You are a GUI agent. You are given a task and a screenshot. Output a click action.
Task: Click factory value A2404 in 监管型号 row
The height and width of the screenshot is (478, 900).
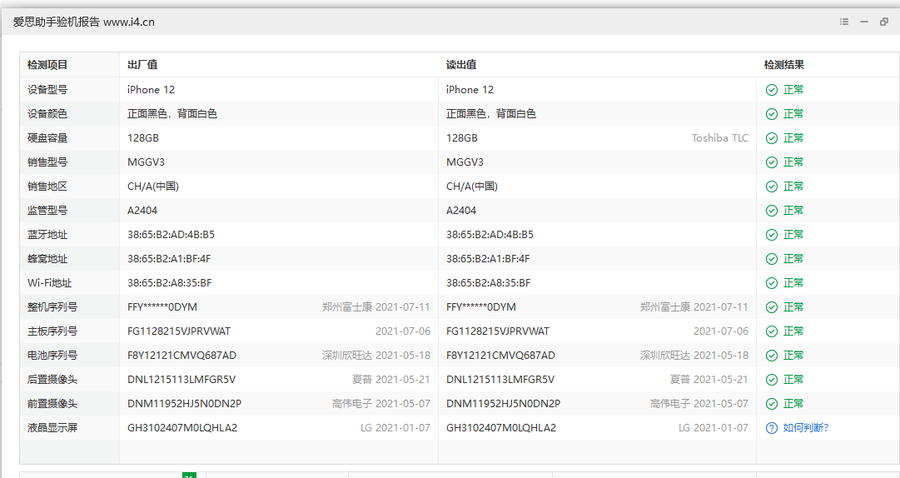click(142, 210)
